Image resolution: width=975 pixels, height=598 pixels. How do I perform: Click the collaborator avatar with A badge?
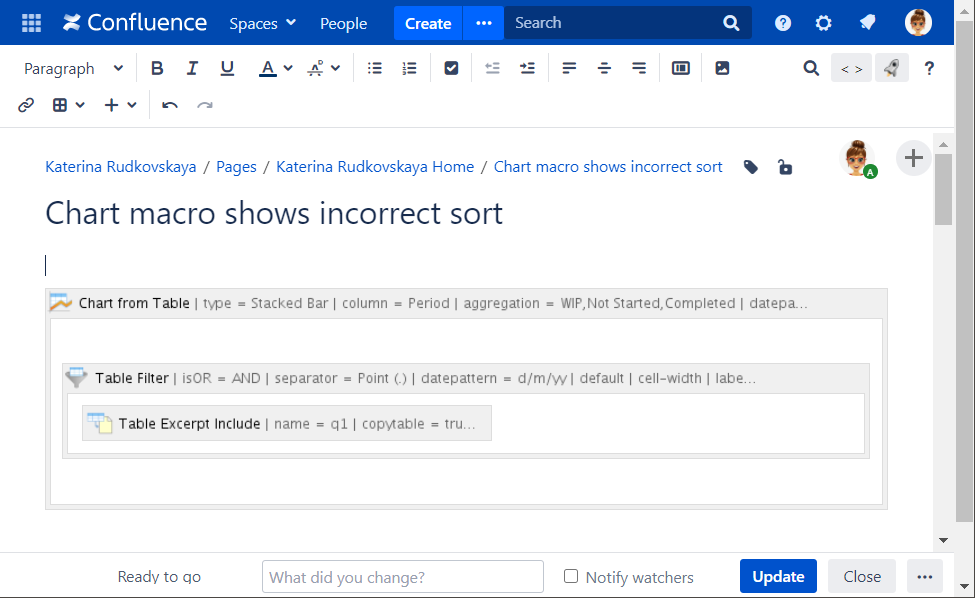point(858,159)
